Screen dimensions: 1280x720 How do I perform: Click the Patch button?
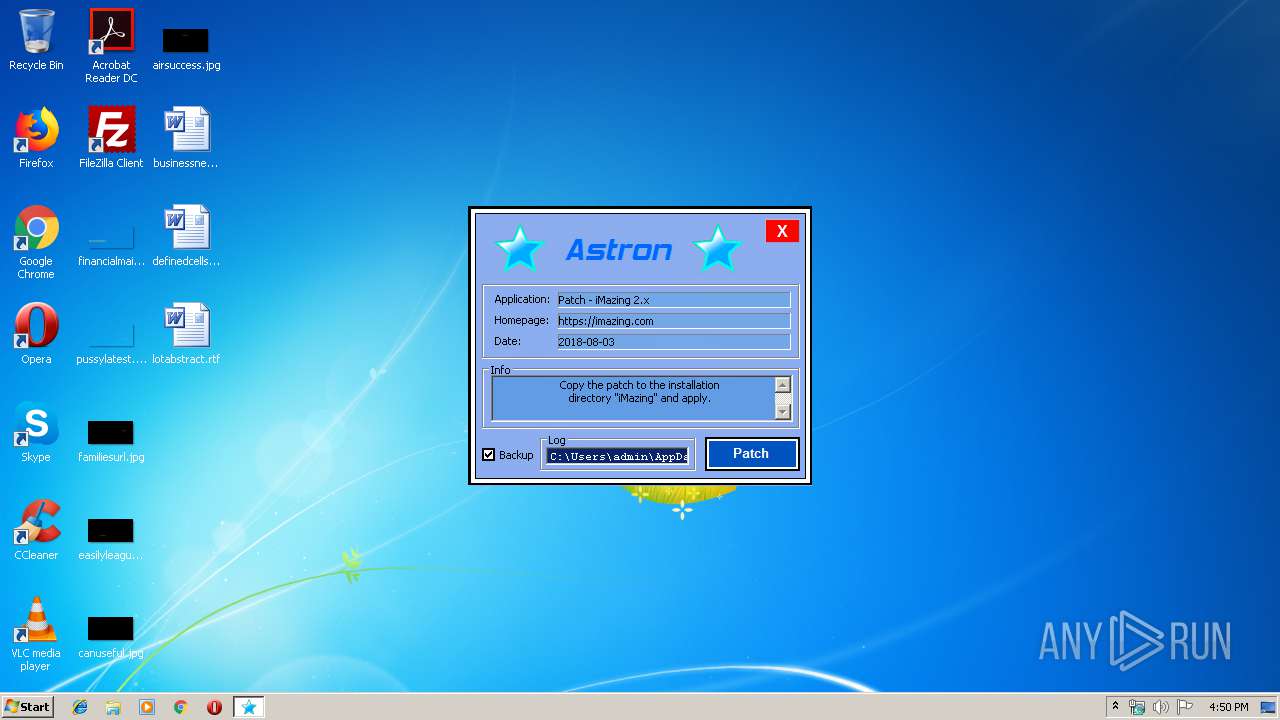(x=751, y=453)
